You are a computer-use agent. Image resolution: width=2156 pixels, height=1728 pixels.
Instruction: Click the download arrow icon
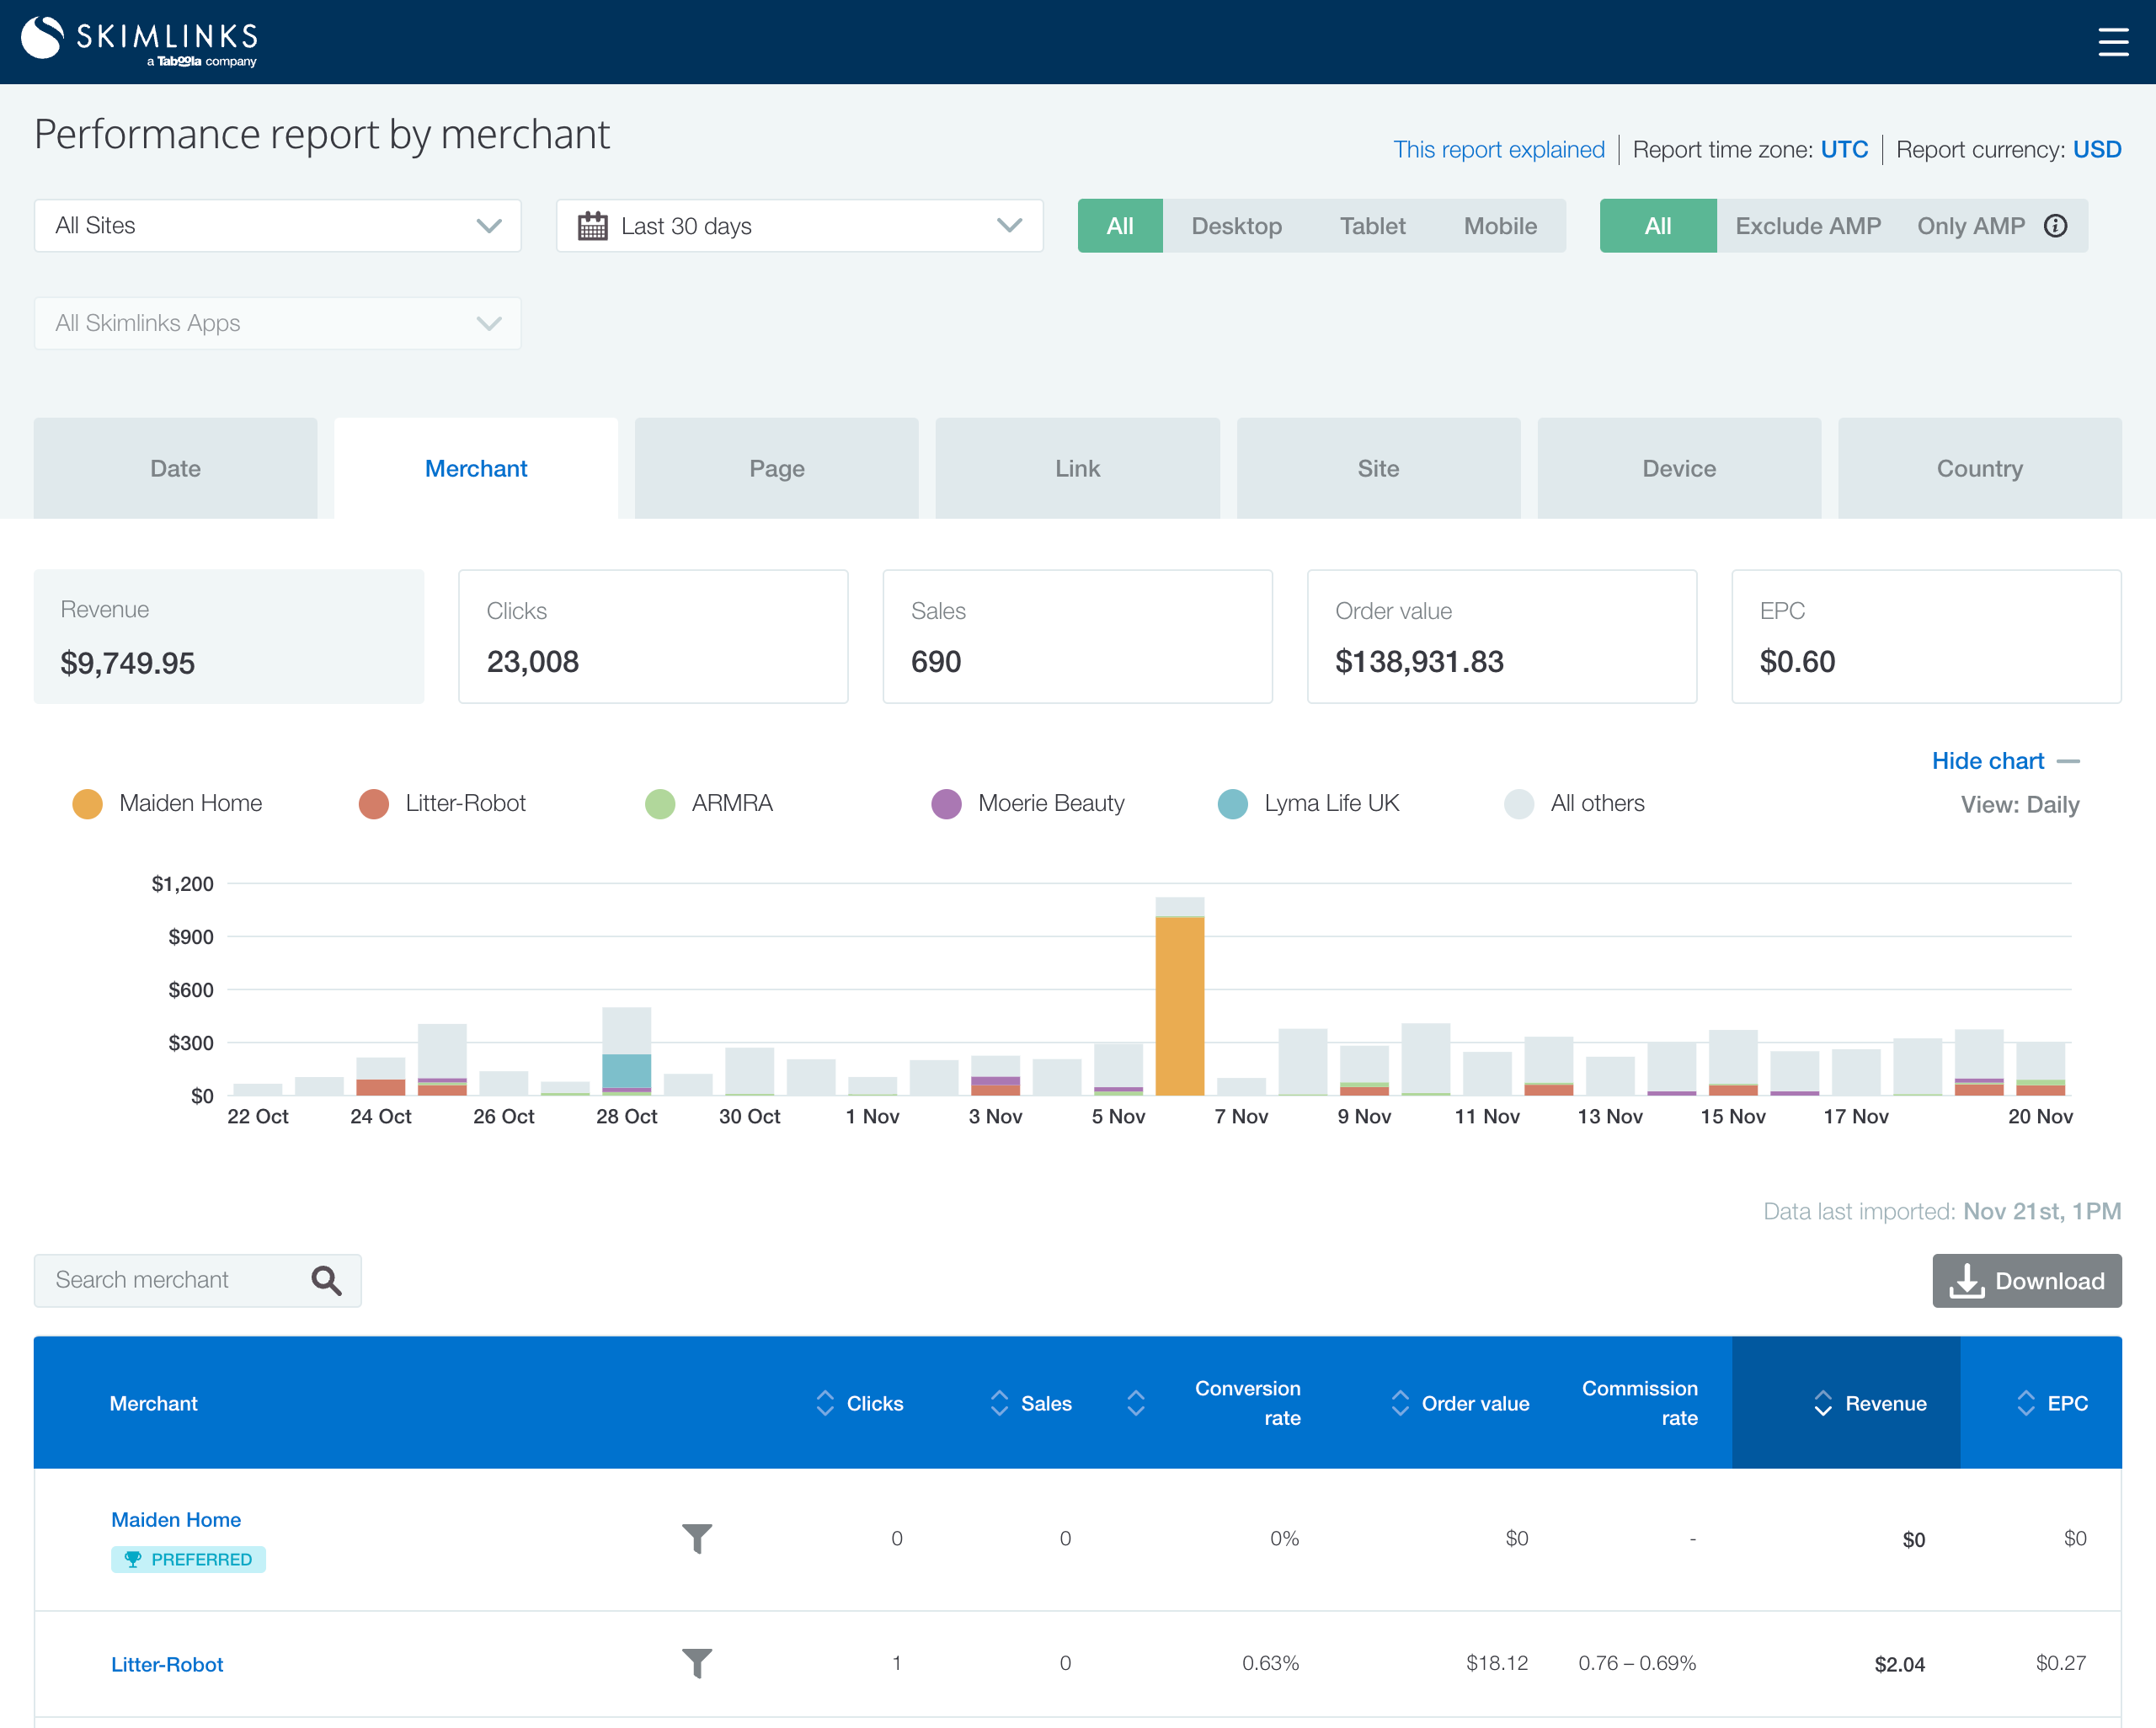pos(1966,1281)
